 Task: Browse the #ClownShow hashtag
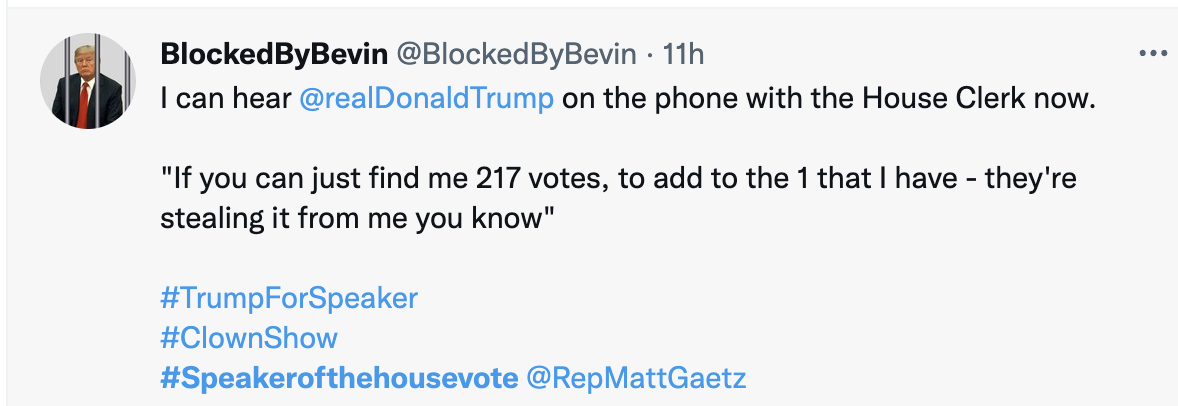[x=249, y=338]
